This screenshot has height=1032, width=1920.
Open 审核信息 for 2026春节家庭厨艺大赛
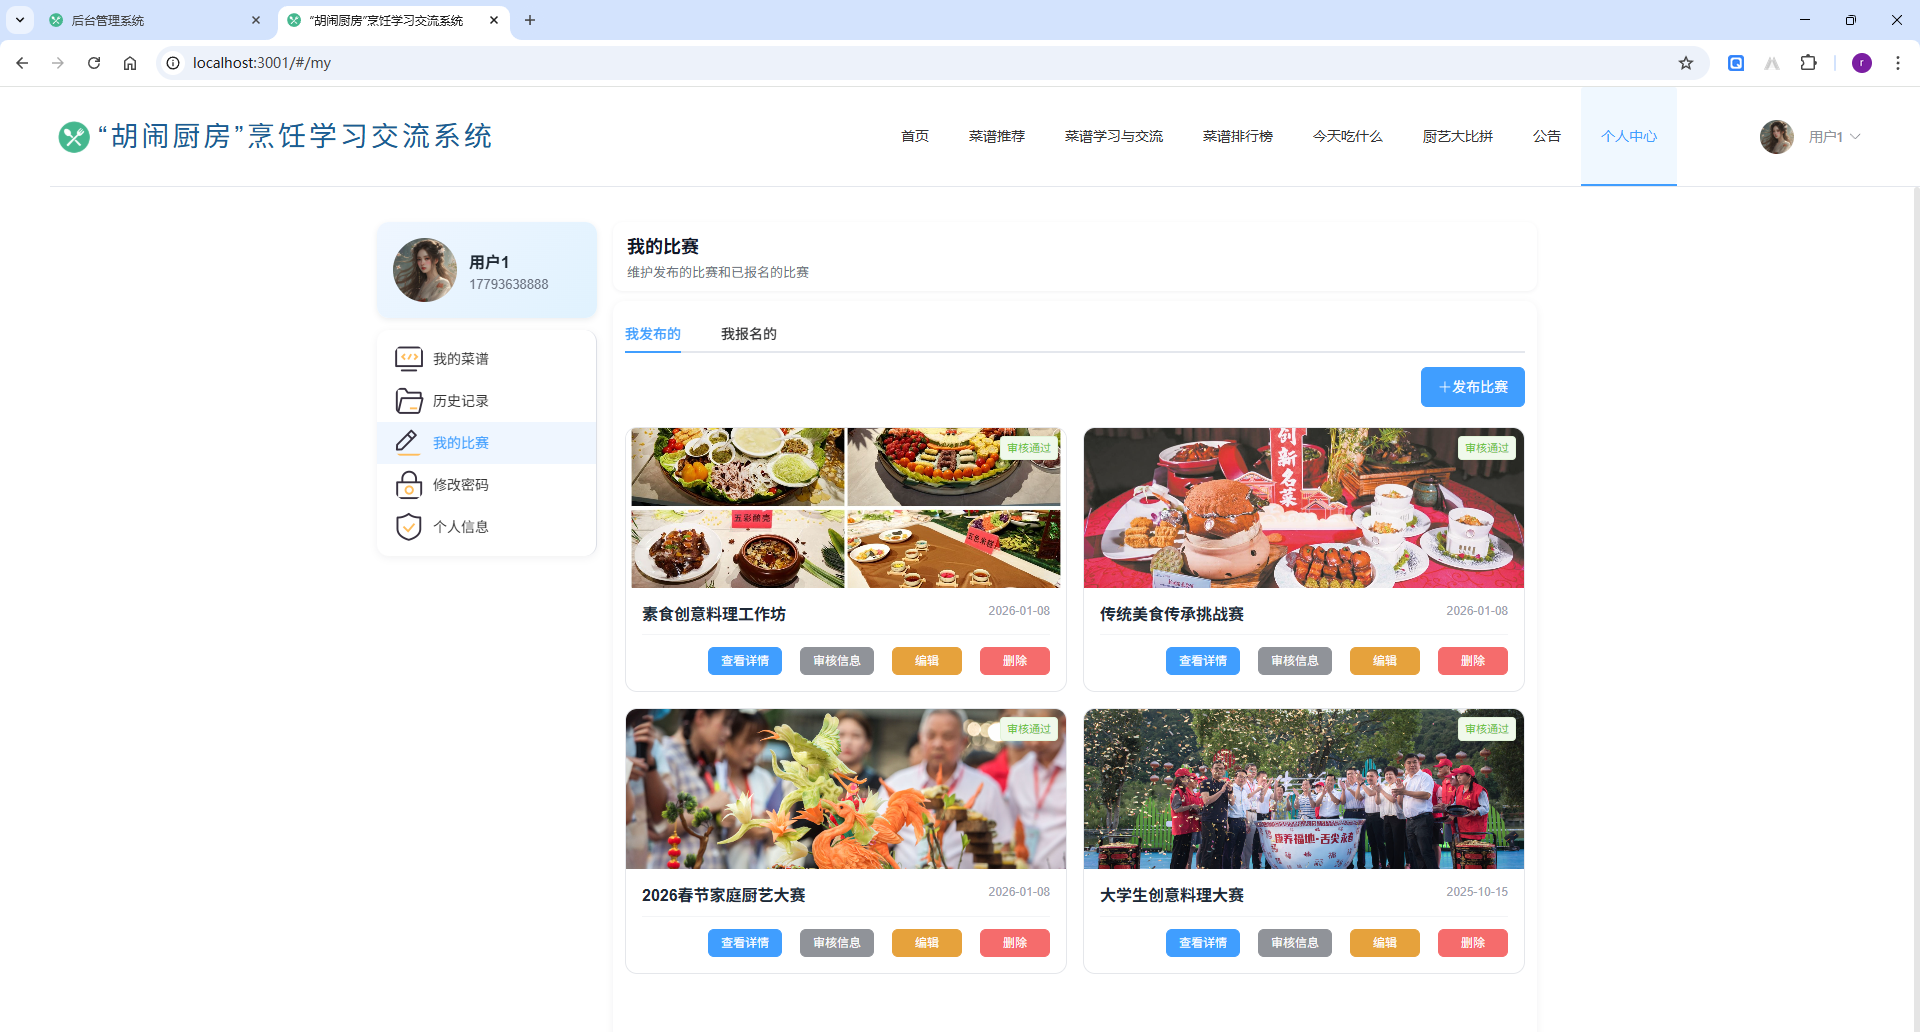[x=837, y=943]
